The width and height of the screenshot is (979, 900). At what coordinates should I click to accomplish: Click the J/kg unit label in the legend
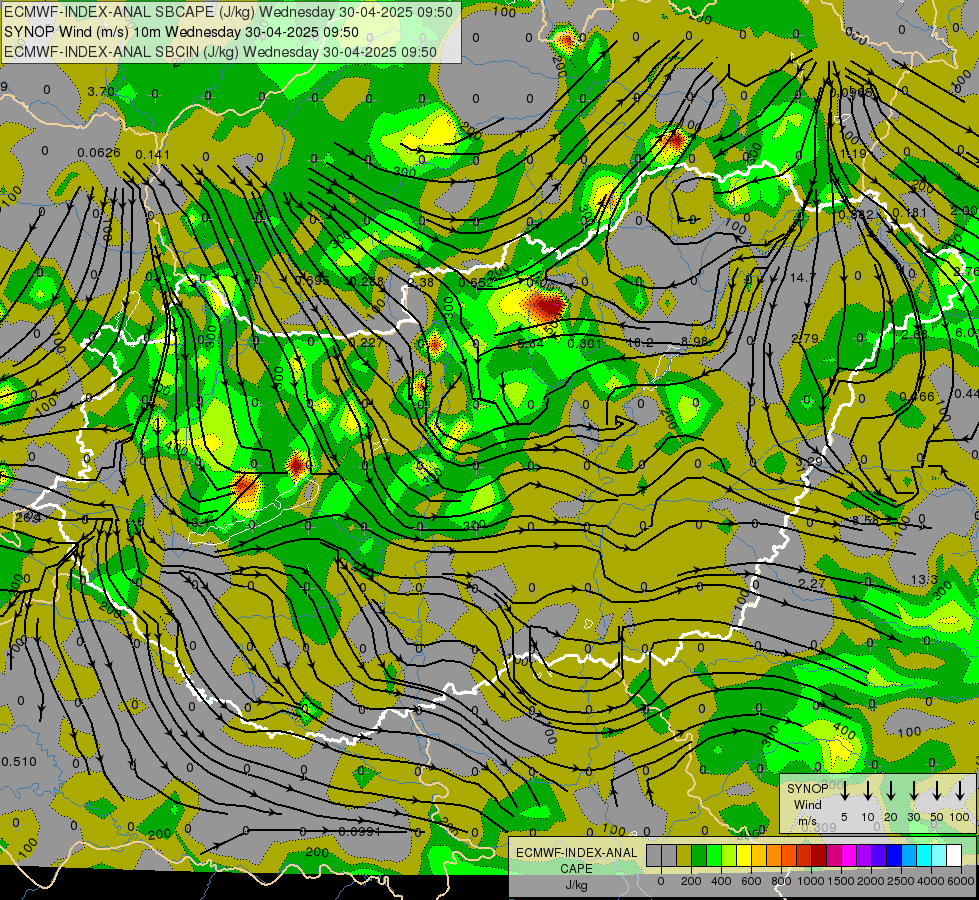pyautogui.click(x=576, y=885)
